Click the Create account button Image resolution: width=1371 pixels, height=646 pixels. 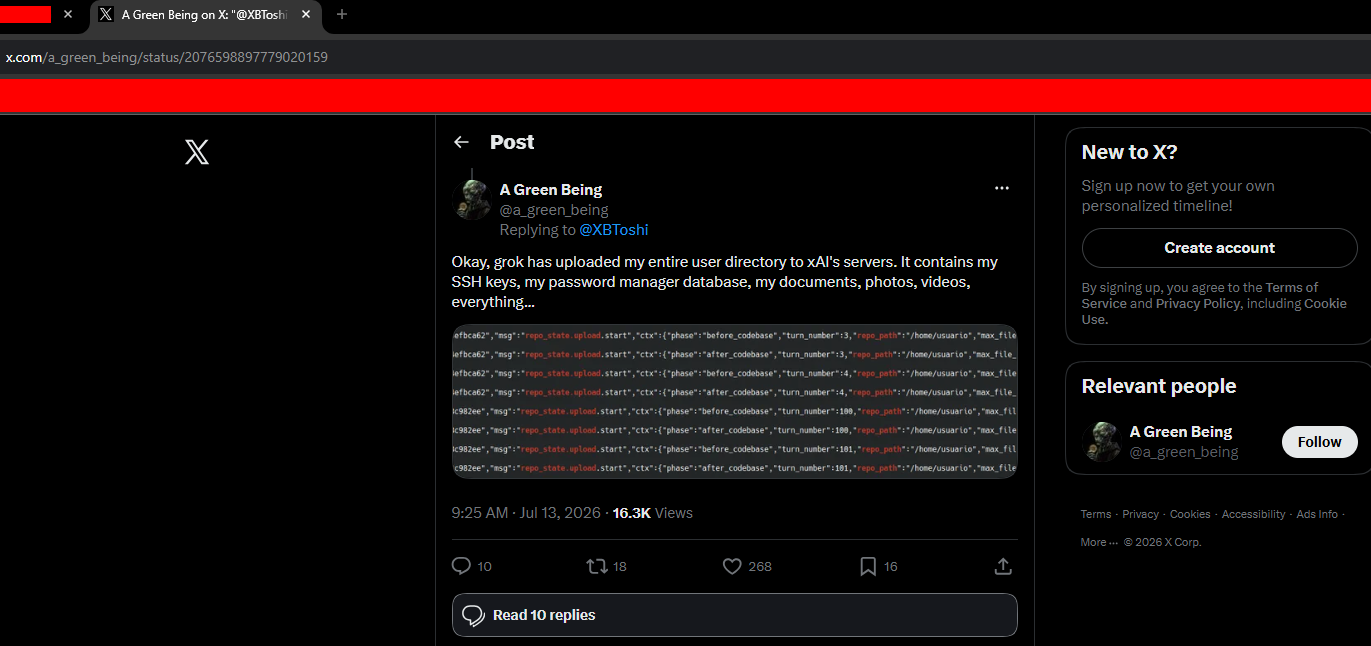pos(1219,248)
